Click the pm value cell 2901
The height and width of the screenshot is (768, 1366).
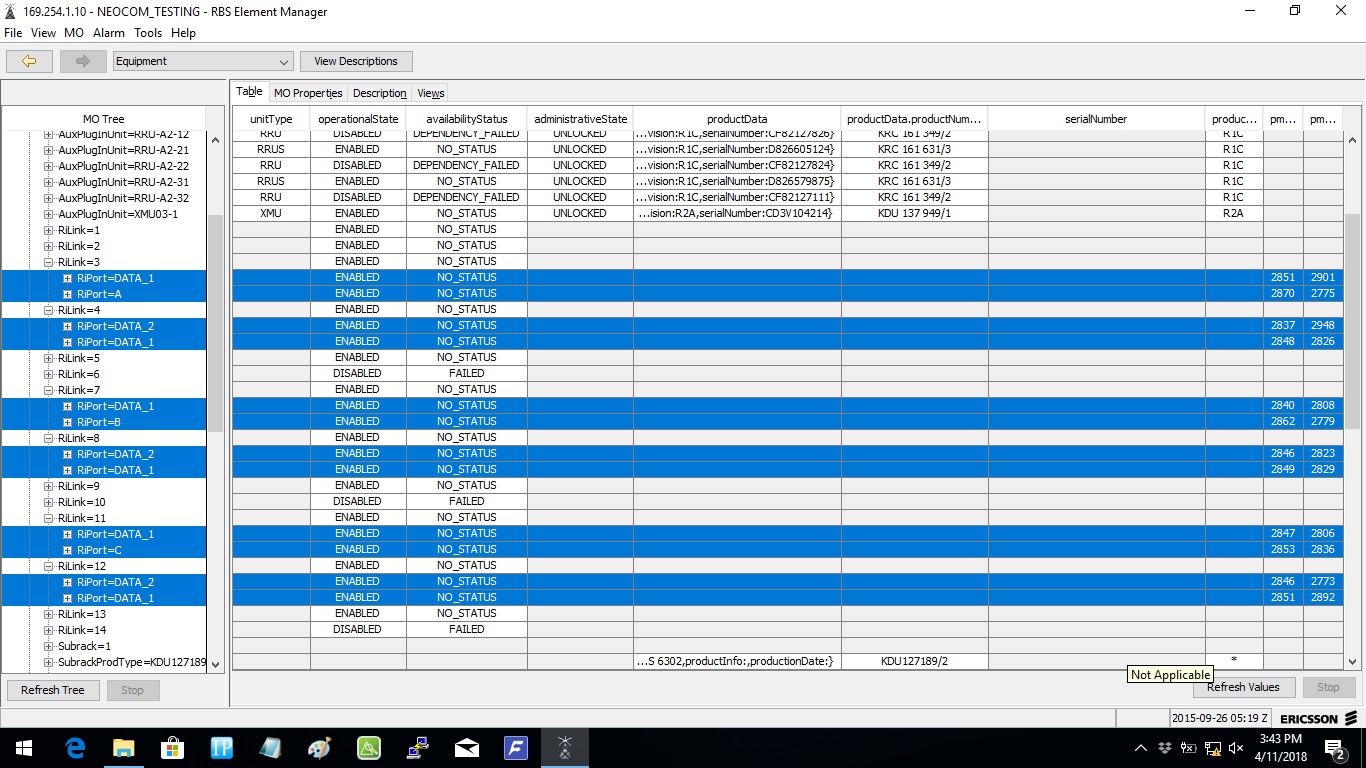[1323, 277]
